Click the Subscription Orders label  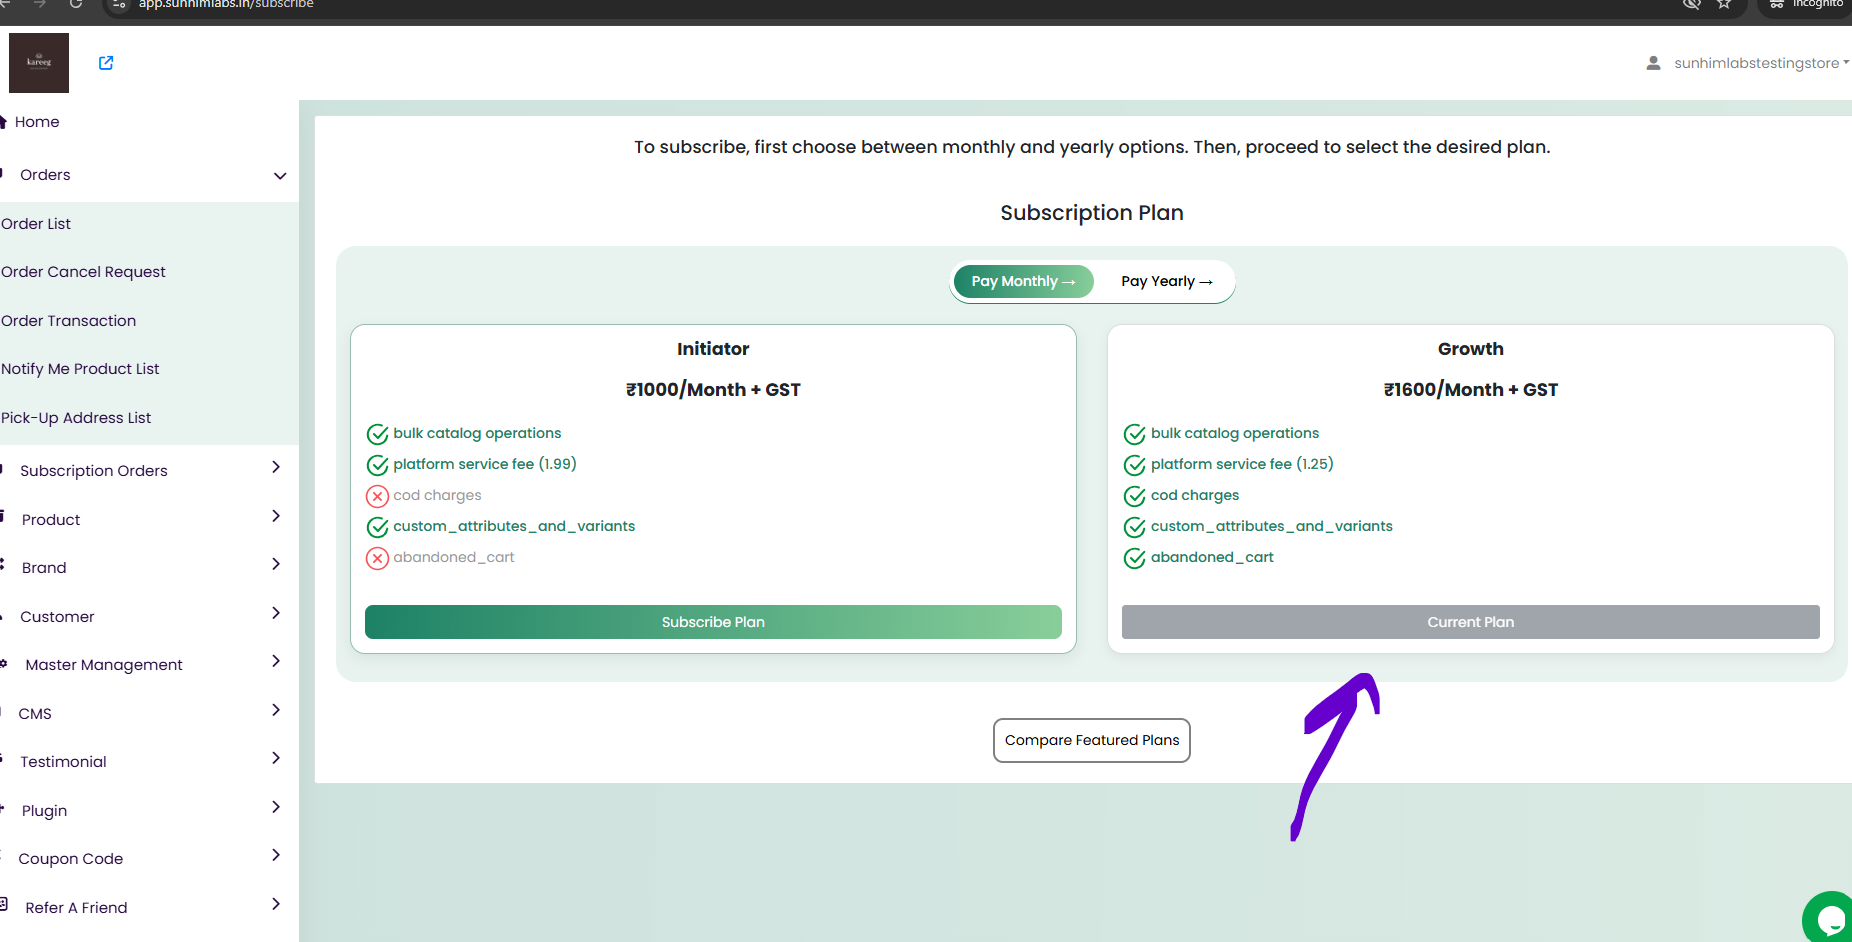[94, 471]
